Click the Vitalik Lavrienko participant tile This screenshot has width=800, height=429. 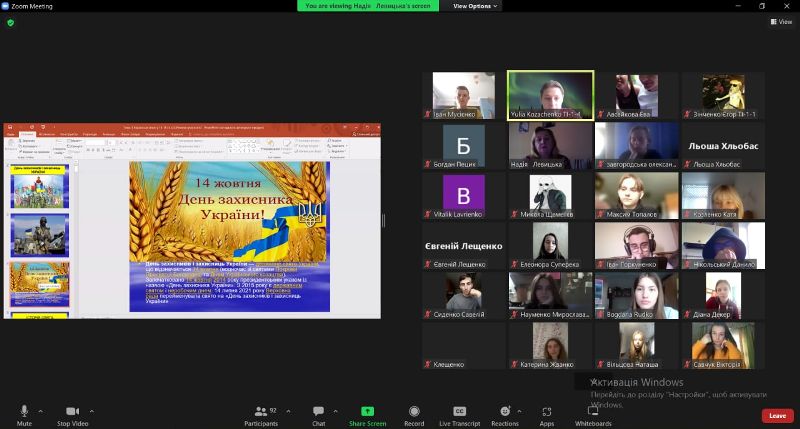coord(463,196)
